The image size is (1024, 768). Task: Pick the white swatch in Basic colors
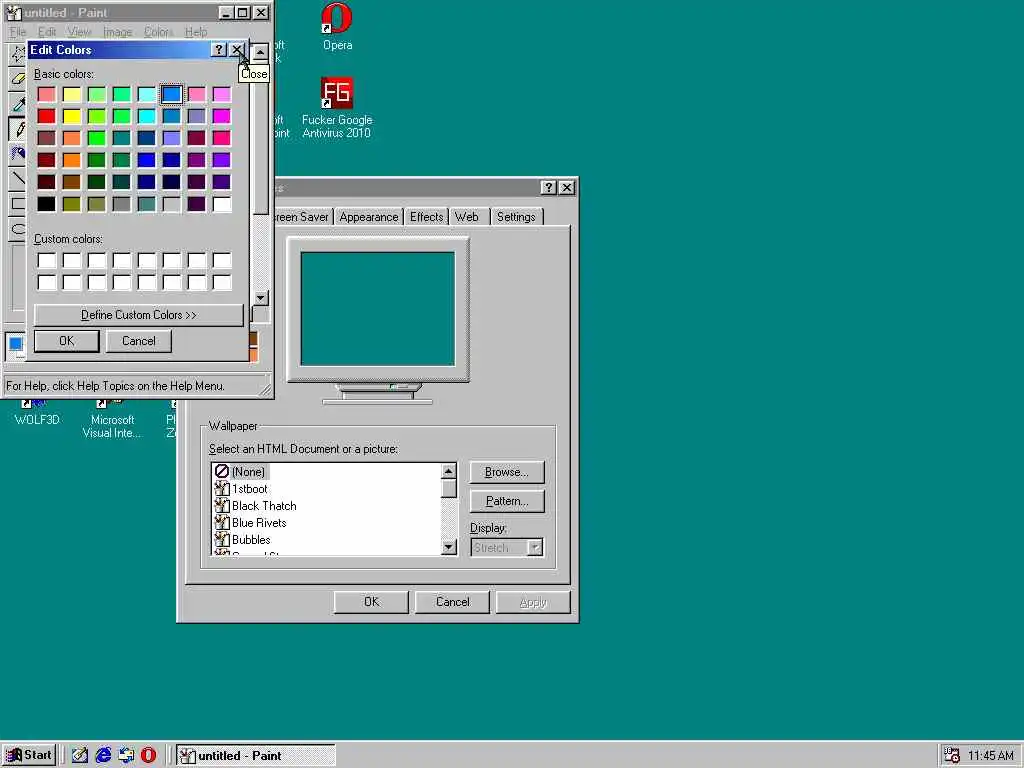pyautogui.click(x=222, y=204)
